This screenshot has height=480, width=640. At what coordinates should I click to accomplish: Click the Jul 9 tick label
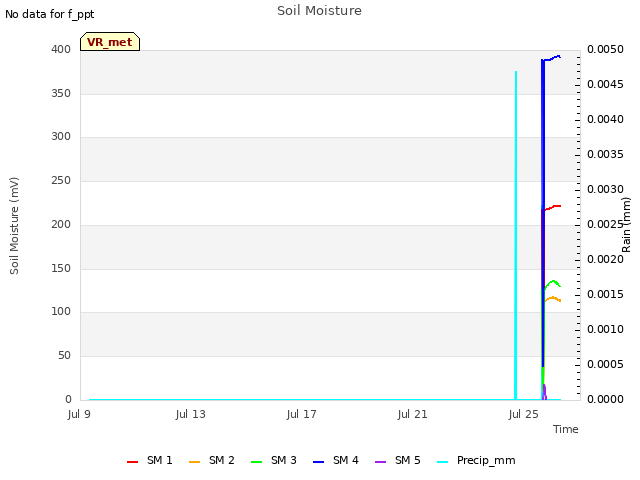(79, 414)
